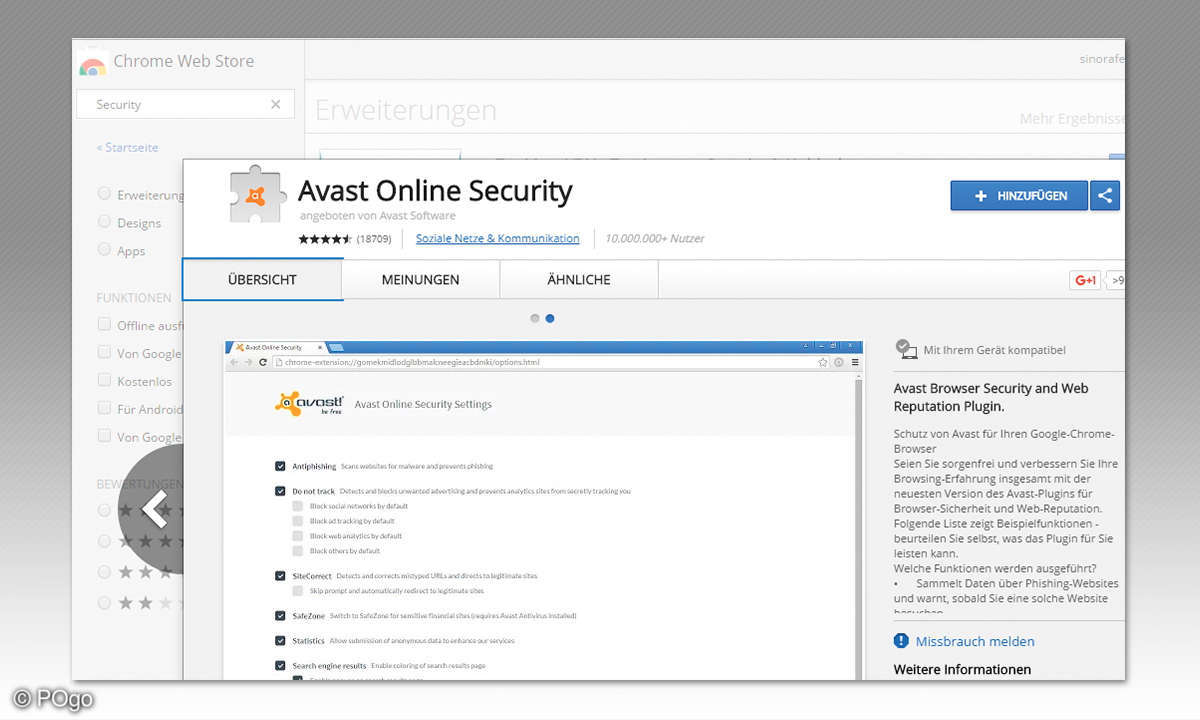Click the star rating of Avast Online Security
The image size is (1200, 720).
325,239
